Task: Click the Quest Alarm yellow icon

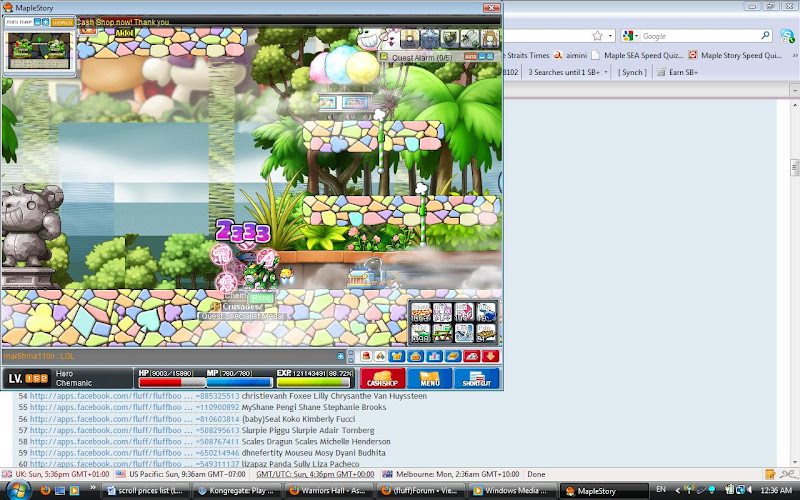Action: pyautogui.click(x=384, y=57)
